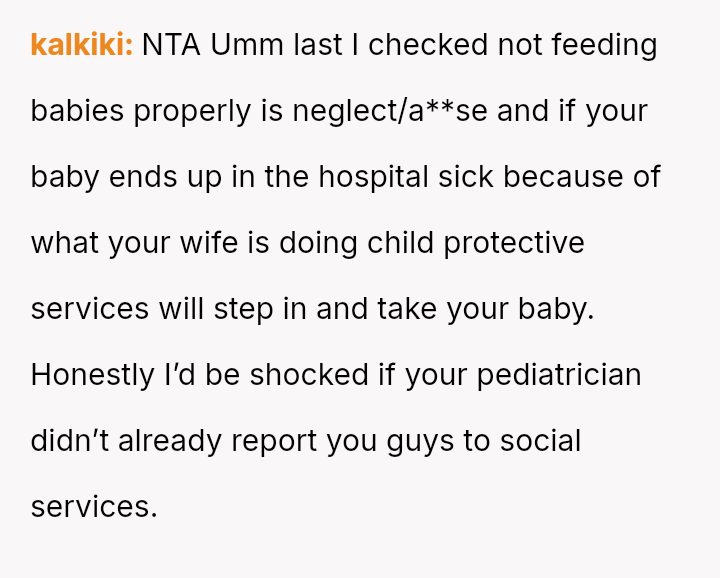Image resolution: width=720 pixels, height=578 pixels.
Task: Select the word "babies" in the comment
Action: [x=77, y=111]
